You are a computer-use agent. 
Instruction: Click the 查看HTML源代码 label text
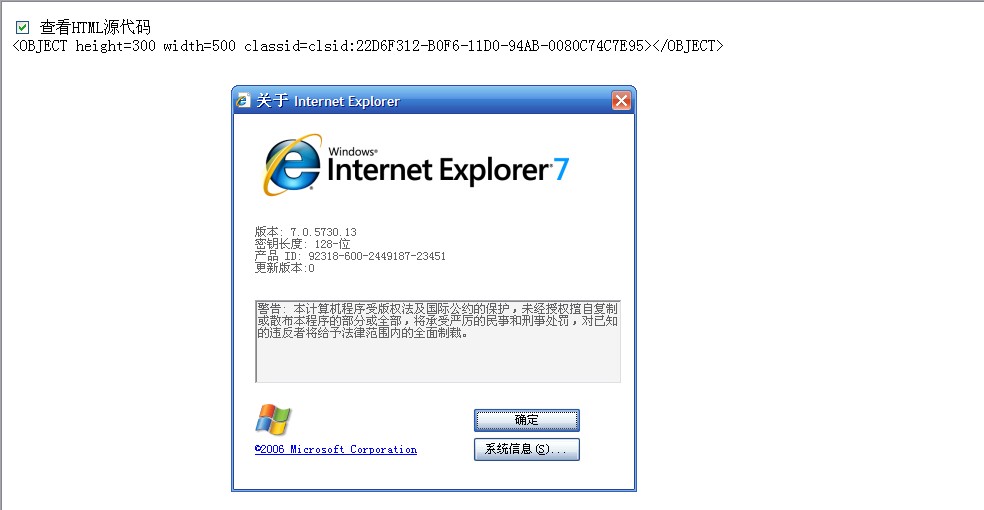coord(95,27)
